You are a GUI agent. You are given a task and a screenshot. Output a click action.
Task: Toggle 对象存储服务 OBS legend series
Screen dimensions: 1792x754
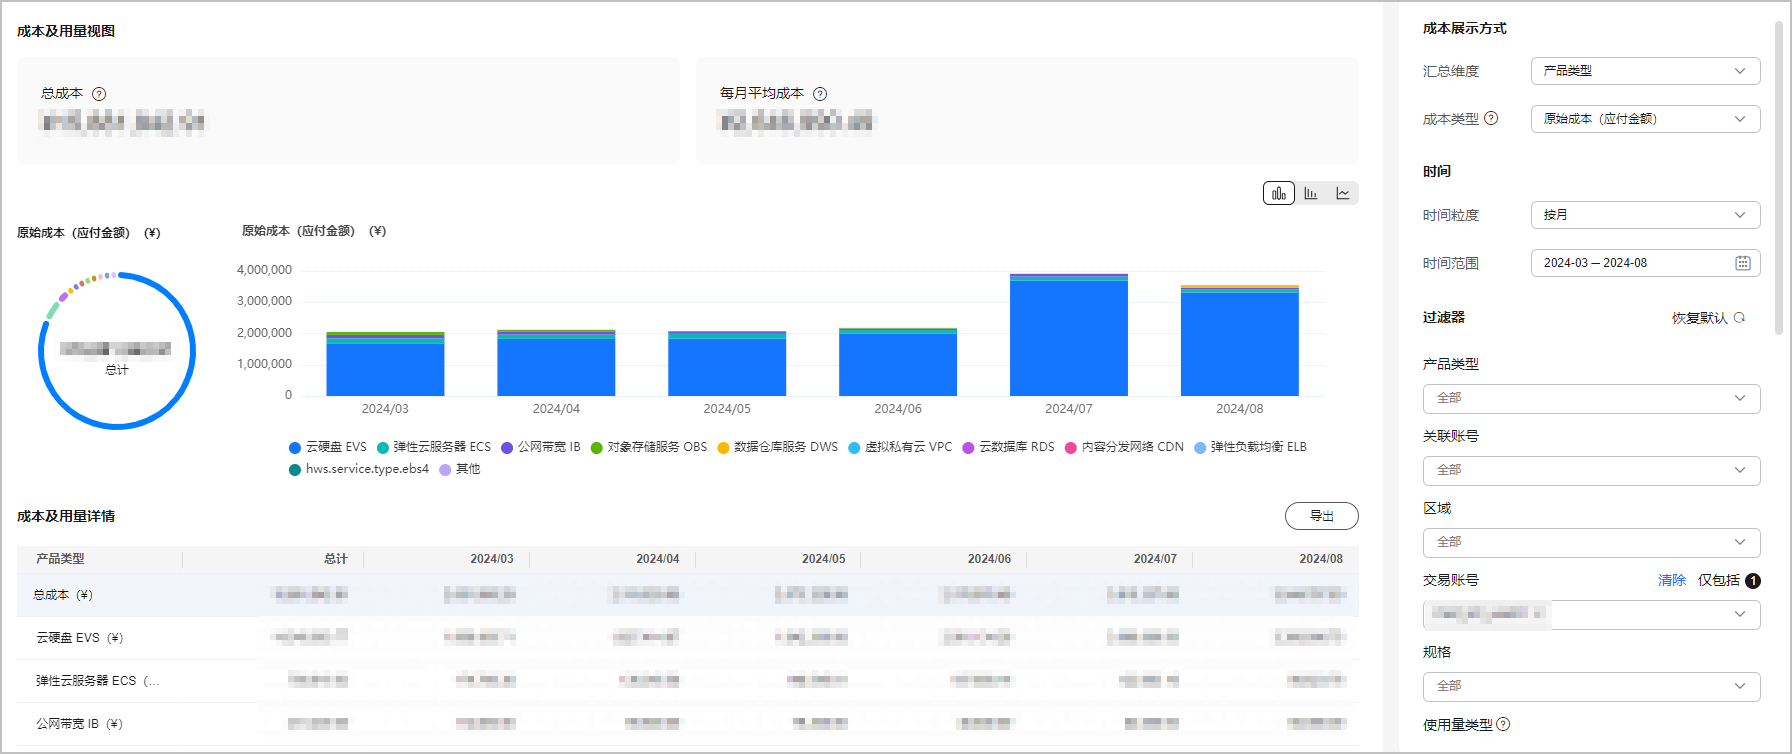pos(649,447)
